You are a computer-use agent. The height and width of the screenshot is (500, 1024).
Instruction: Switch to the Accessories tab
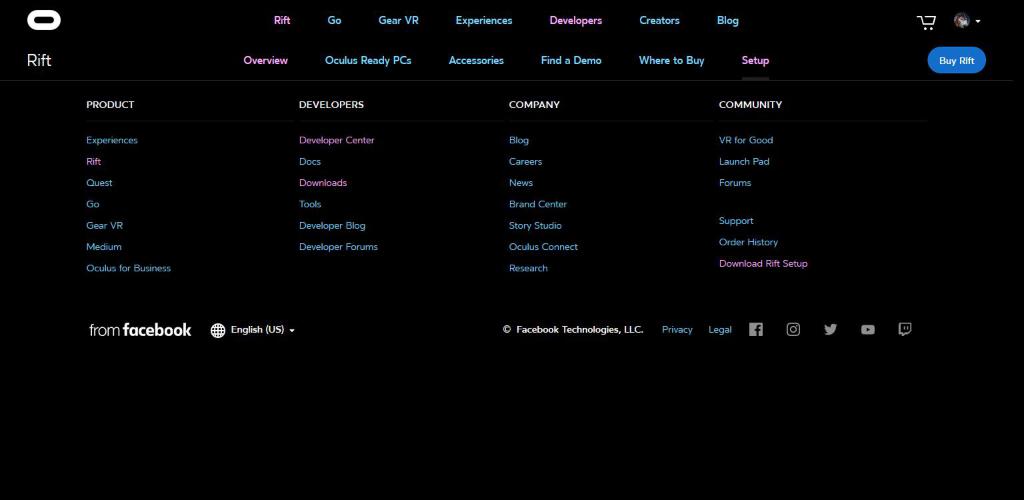[x=476, y=60]
